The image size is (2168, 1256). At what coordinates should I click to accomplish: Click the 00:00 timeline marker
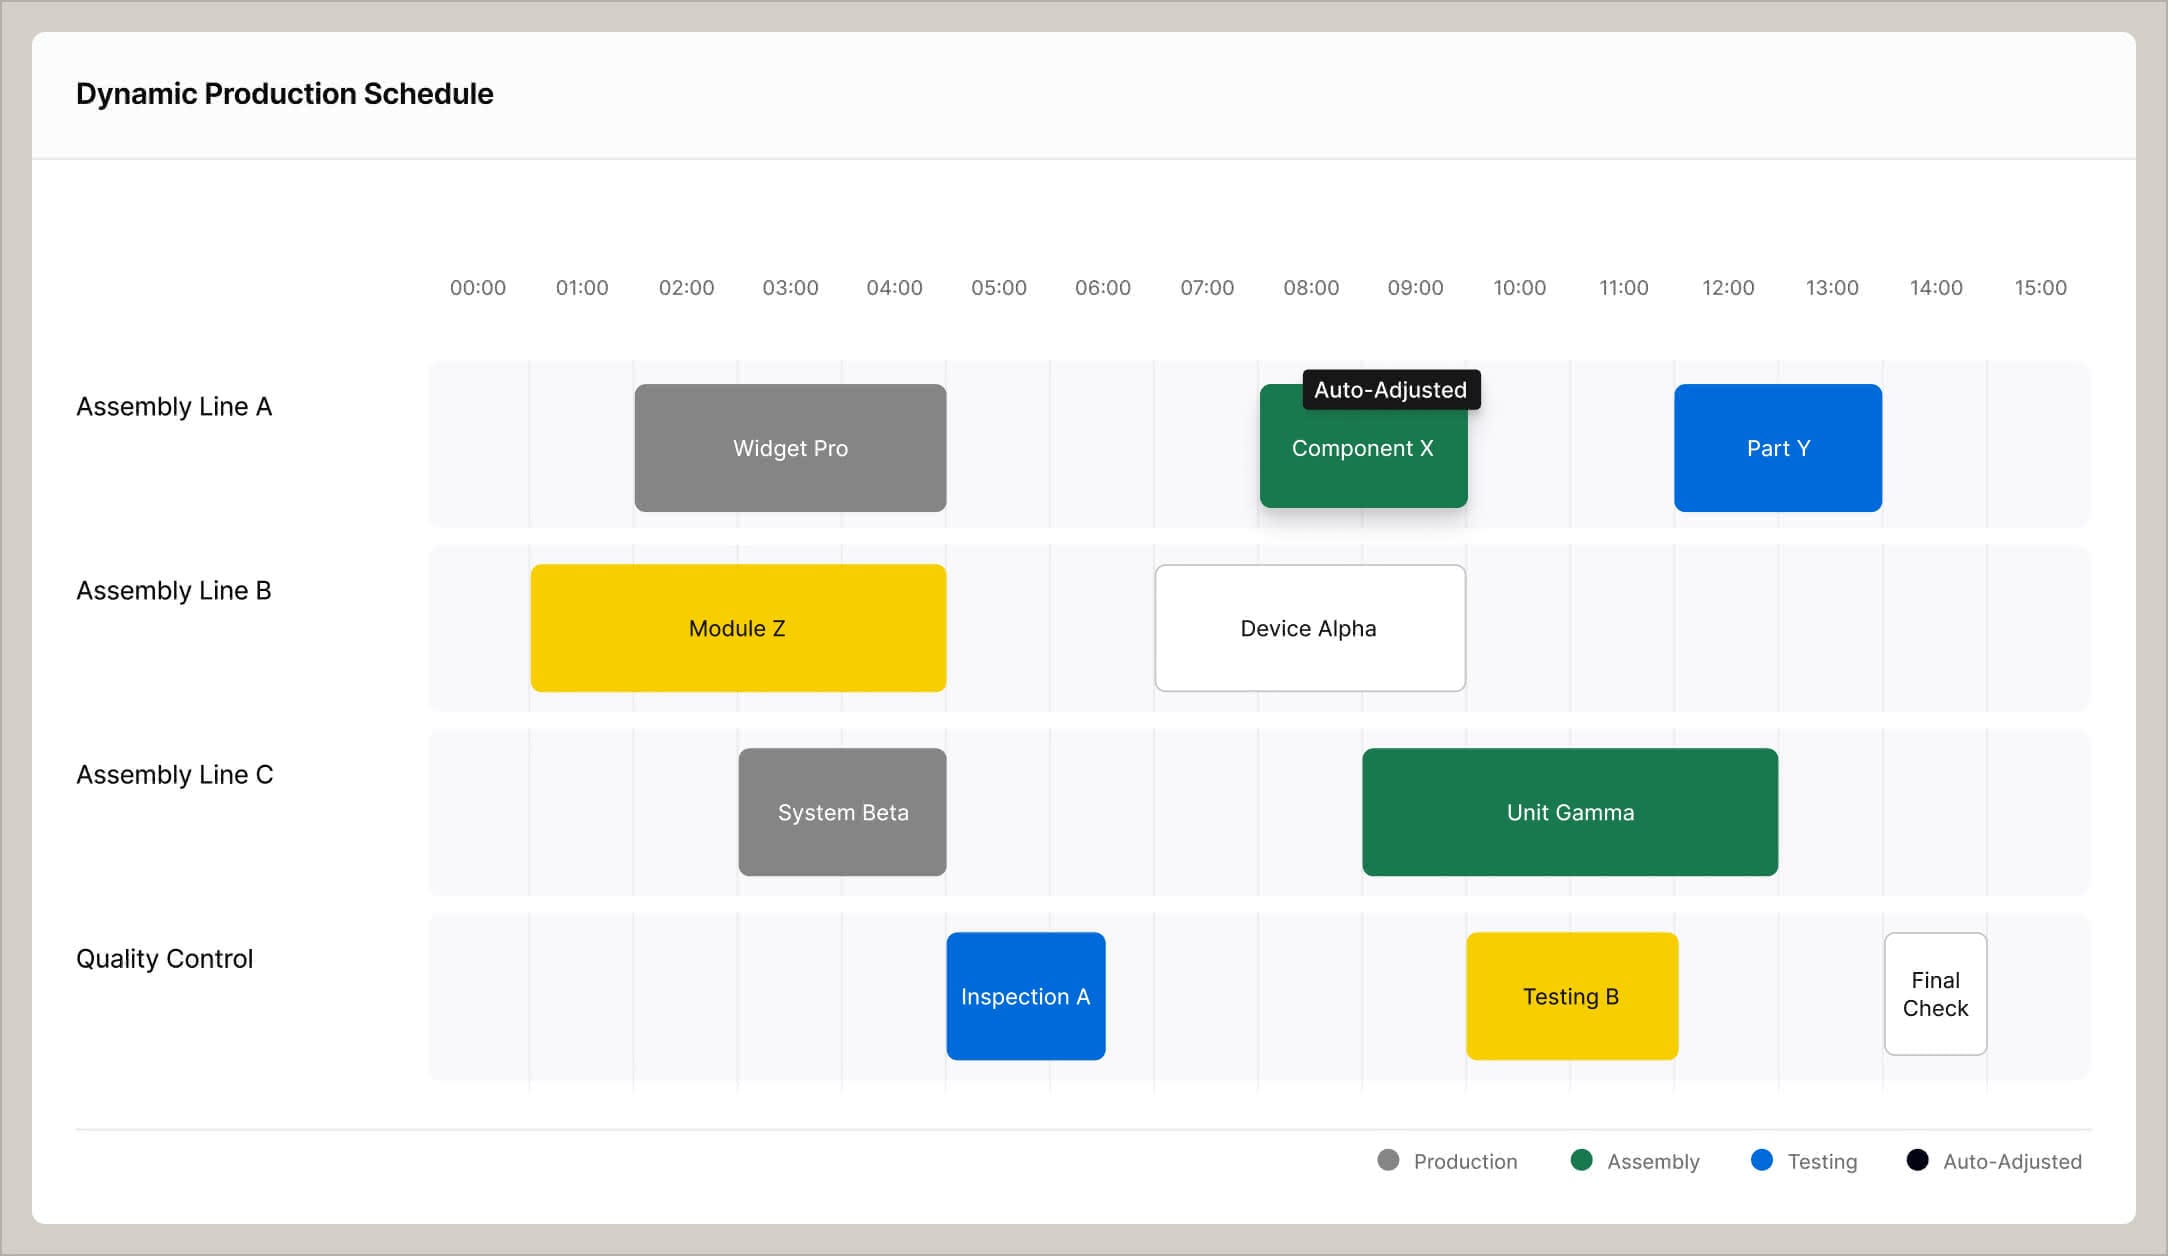point(479,287)
